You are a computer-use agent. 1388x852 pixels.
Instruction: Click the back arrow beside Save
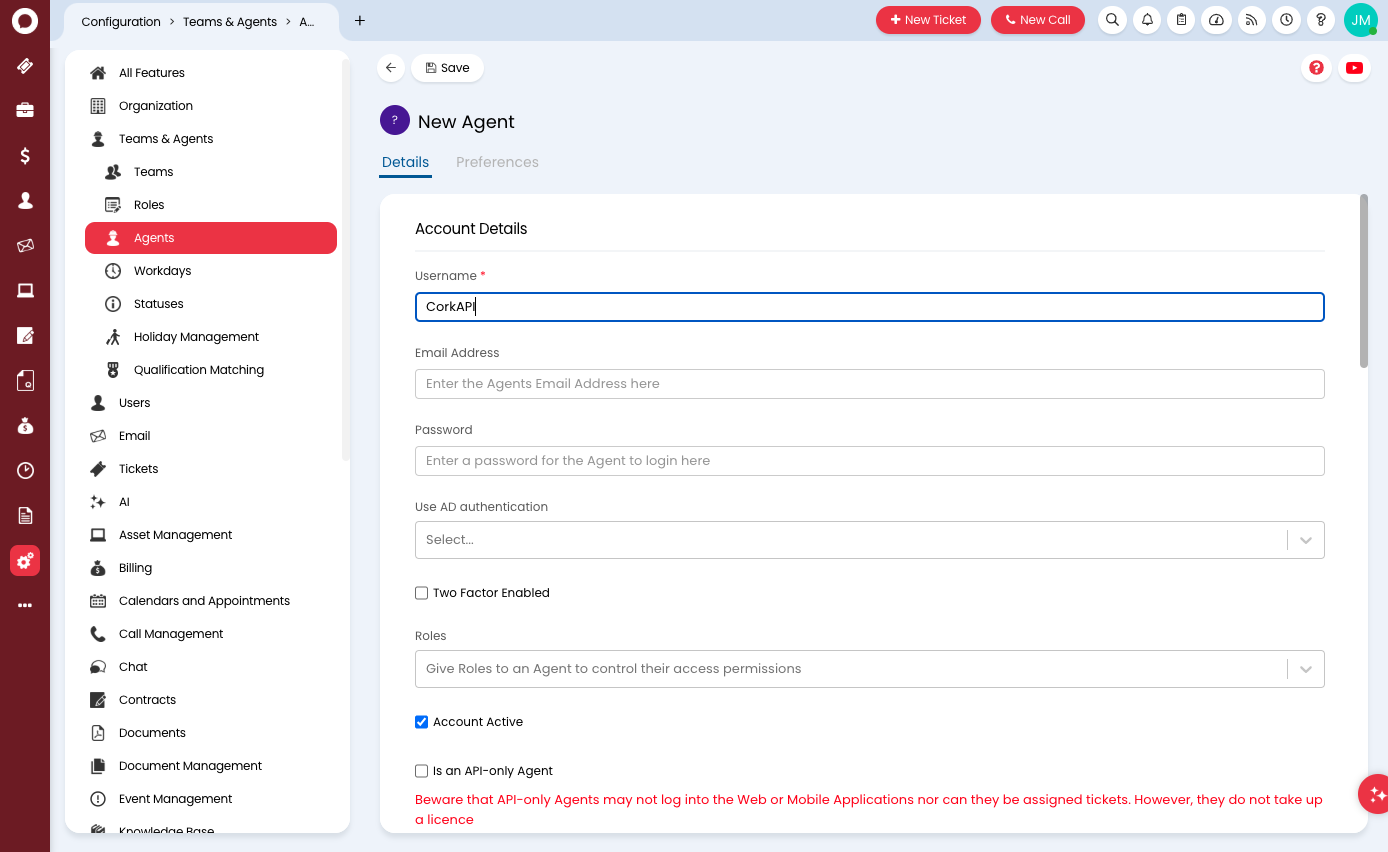point(391,68)
